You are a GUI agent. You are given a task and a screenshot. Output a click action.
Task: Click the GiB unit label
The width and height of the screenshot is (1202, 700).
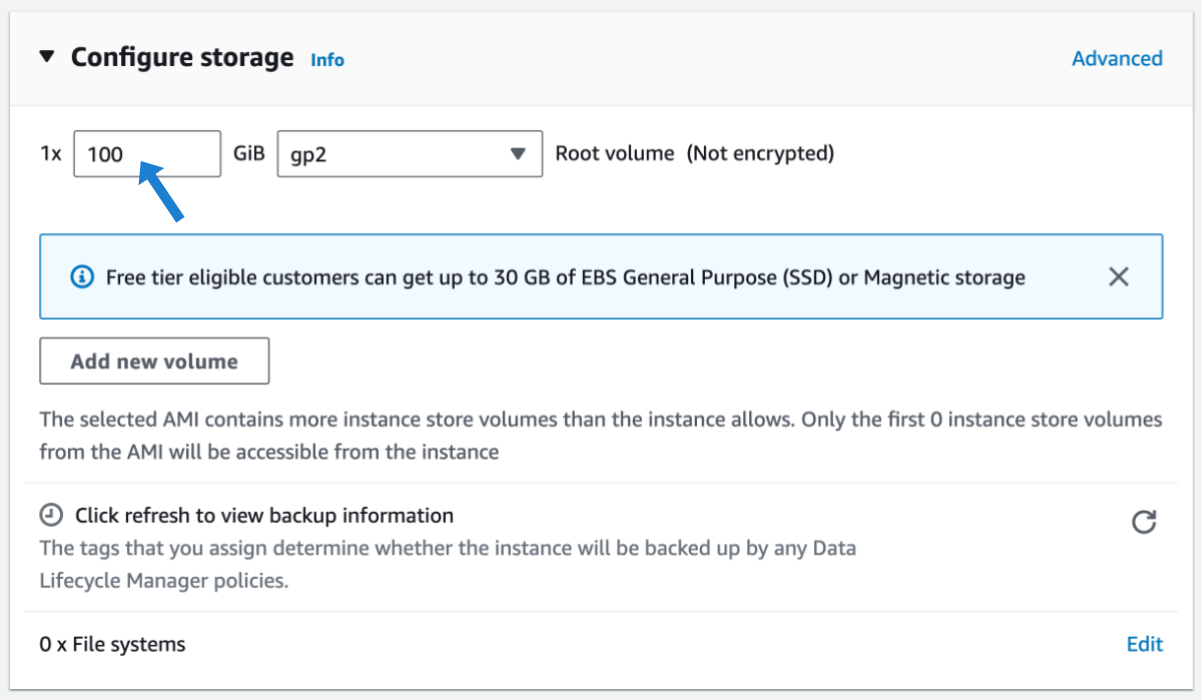[249, 154]
